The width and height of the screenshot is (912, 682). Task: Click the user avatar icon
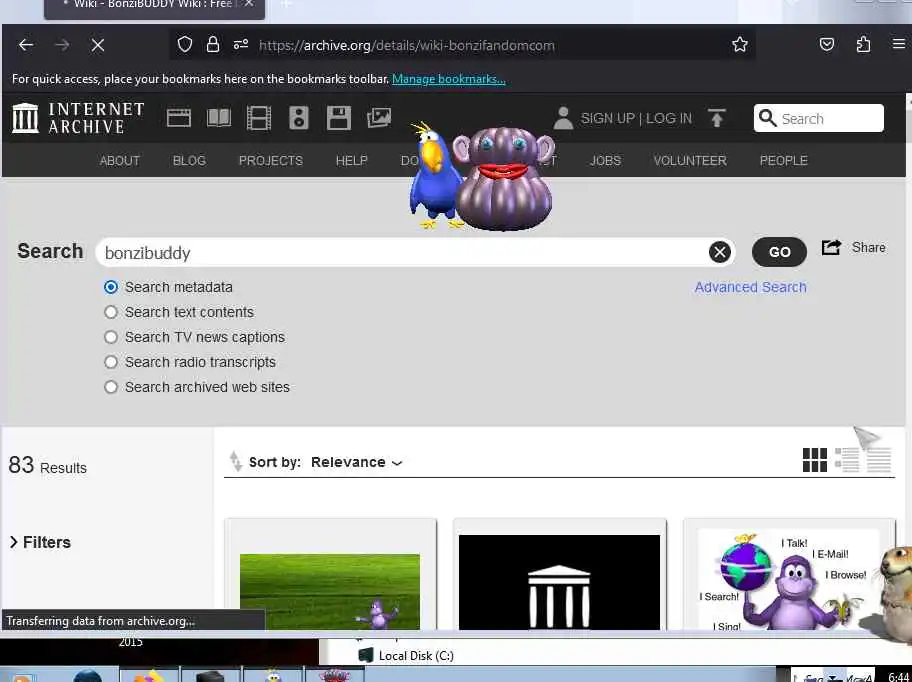(x=563, y=118)
